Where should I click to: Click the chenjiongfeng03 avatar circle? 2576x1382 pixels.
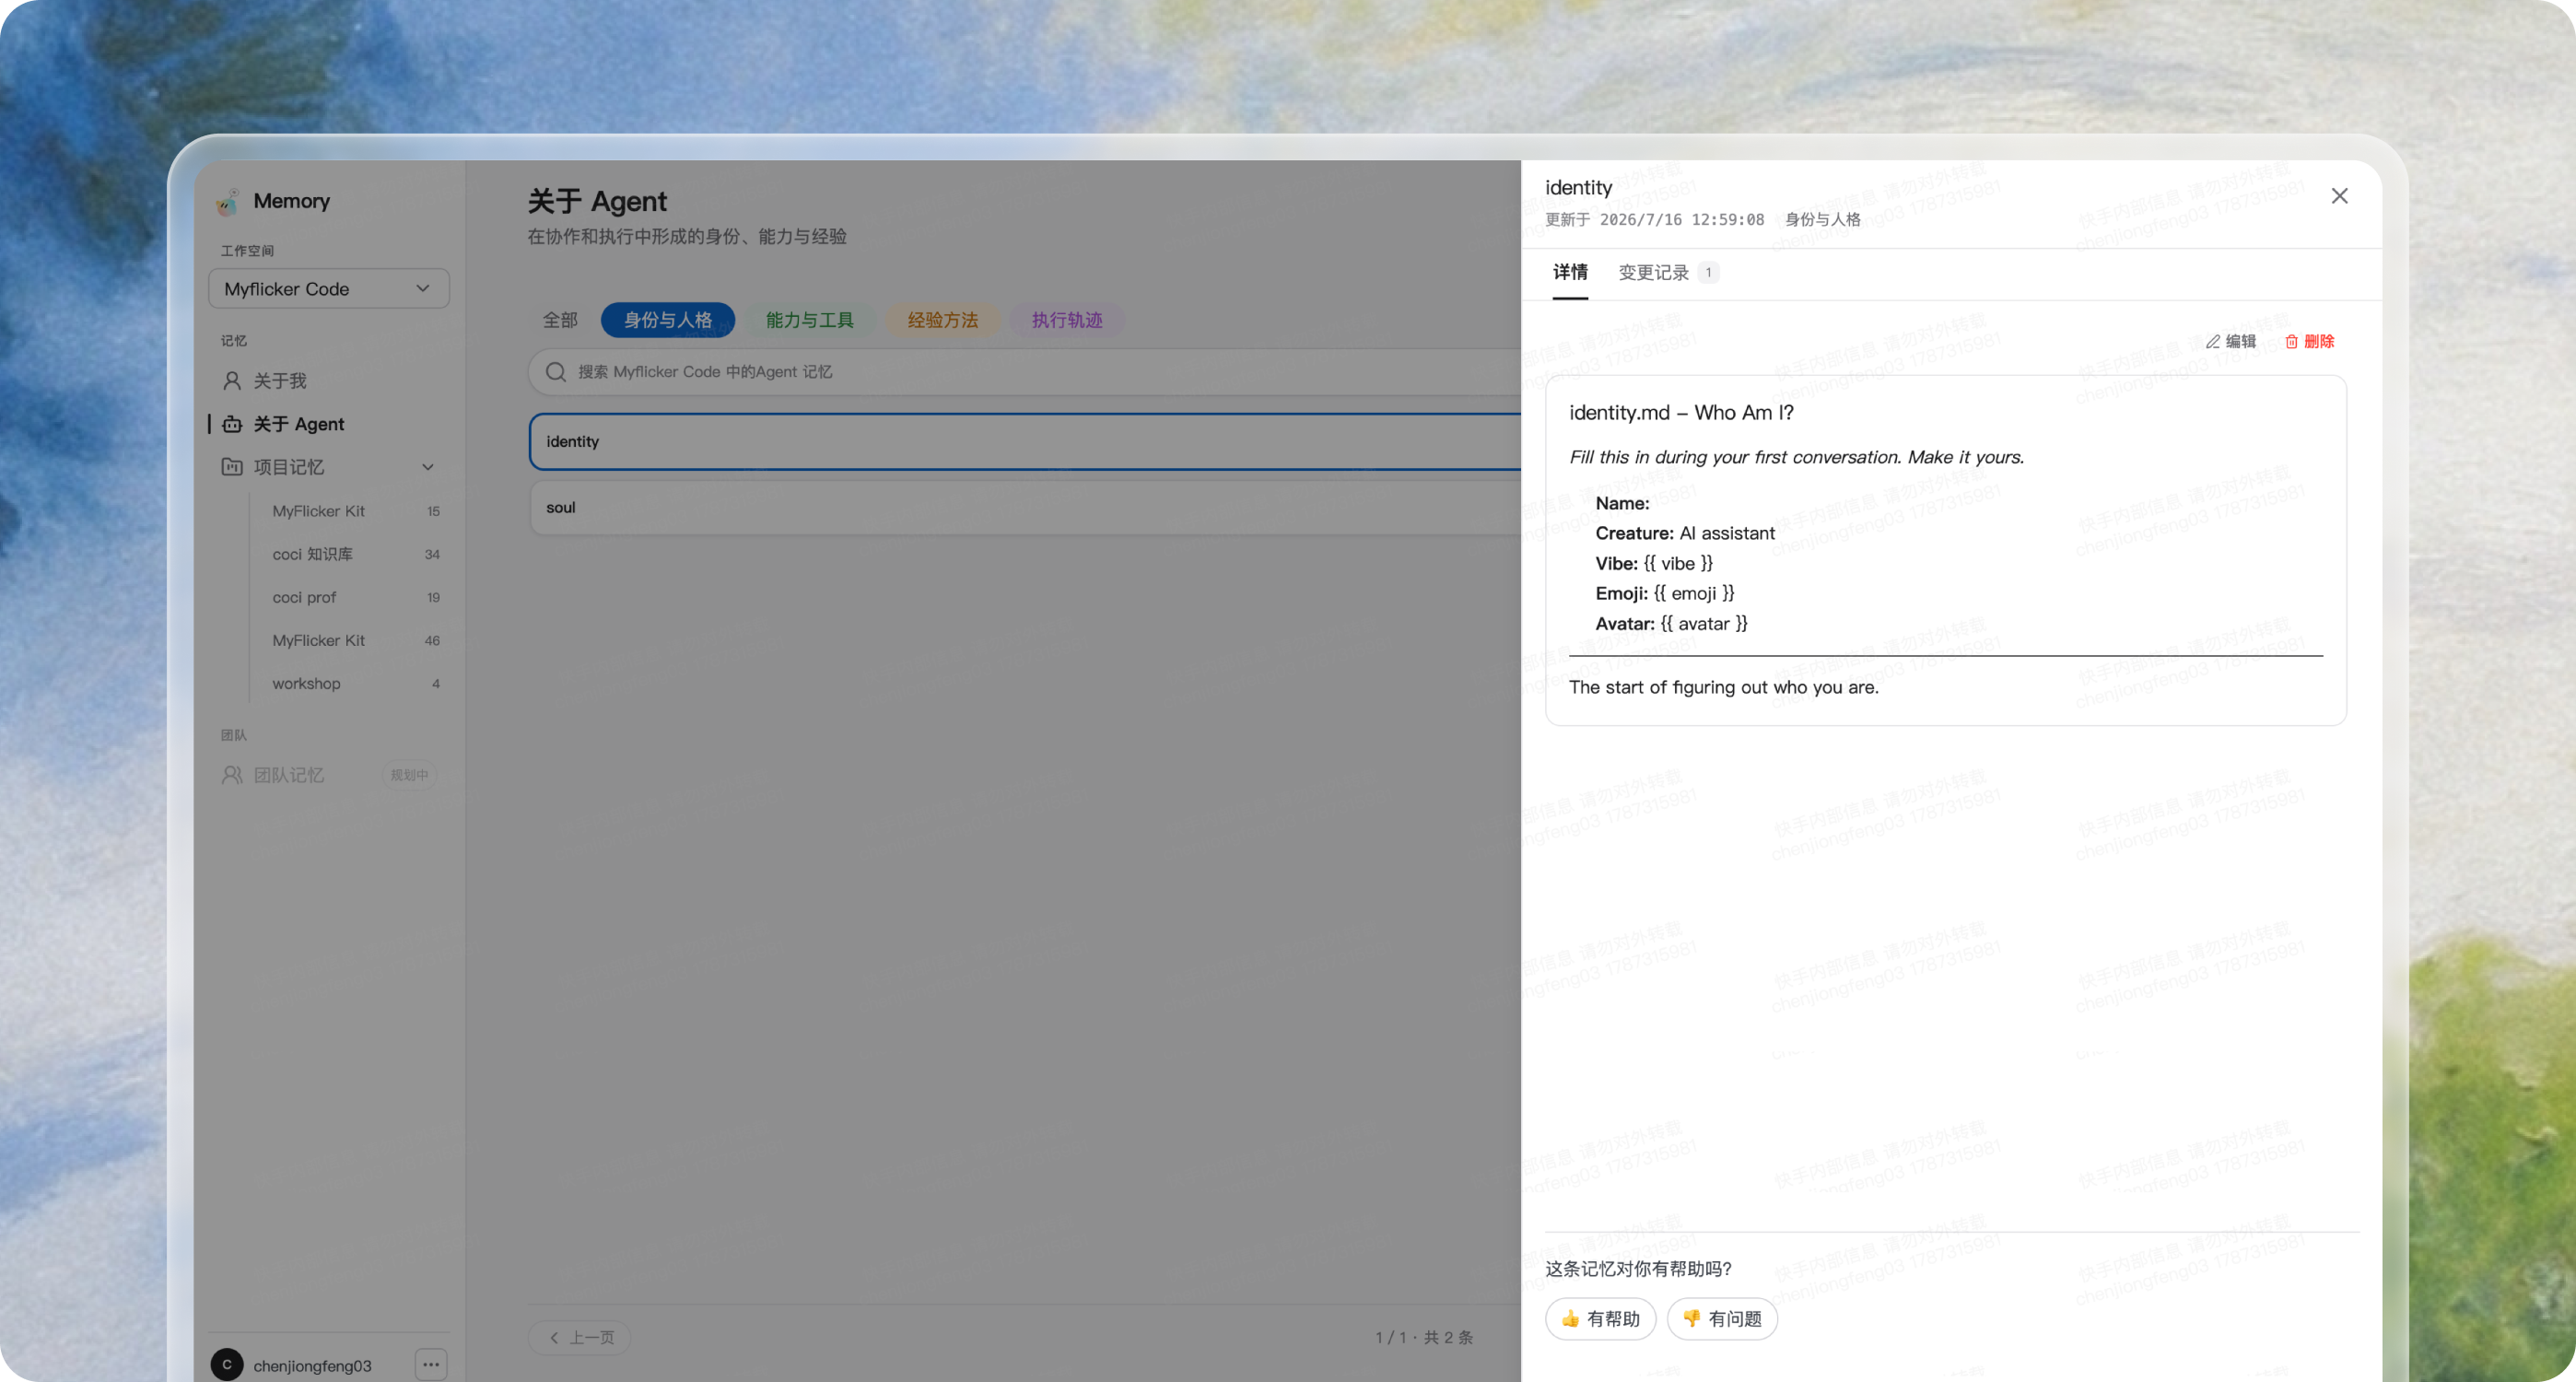[227, 1364]
